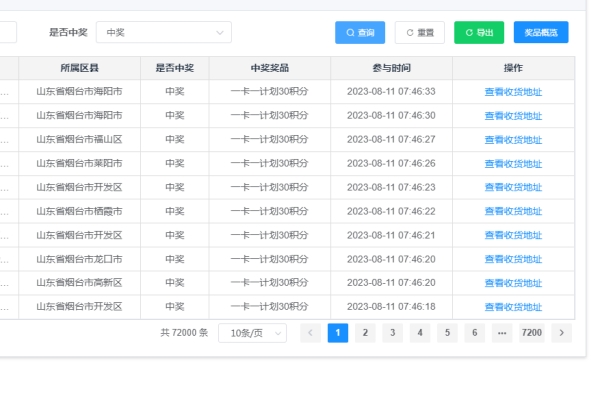The height and width of the screenshot is (394, 600).
Task: Click 中奖 status in 栖霞市 row
Action: click(174, 211)
